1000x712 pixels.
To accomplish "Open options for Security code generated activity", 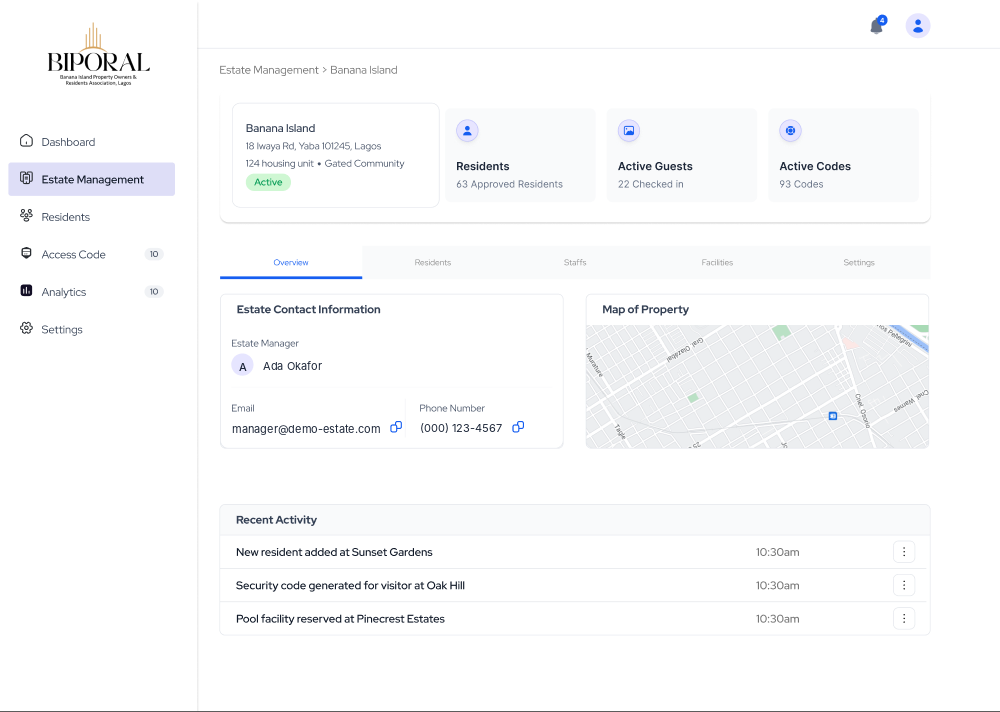I will [904, 585].
